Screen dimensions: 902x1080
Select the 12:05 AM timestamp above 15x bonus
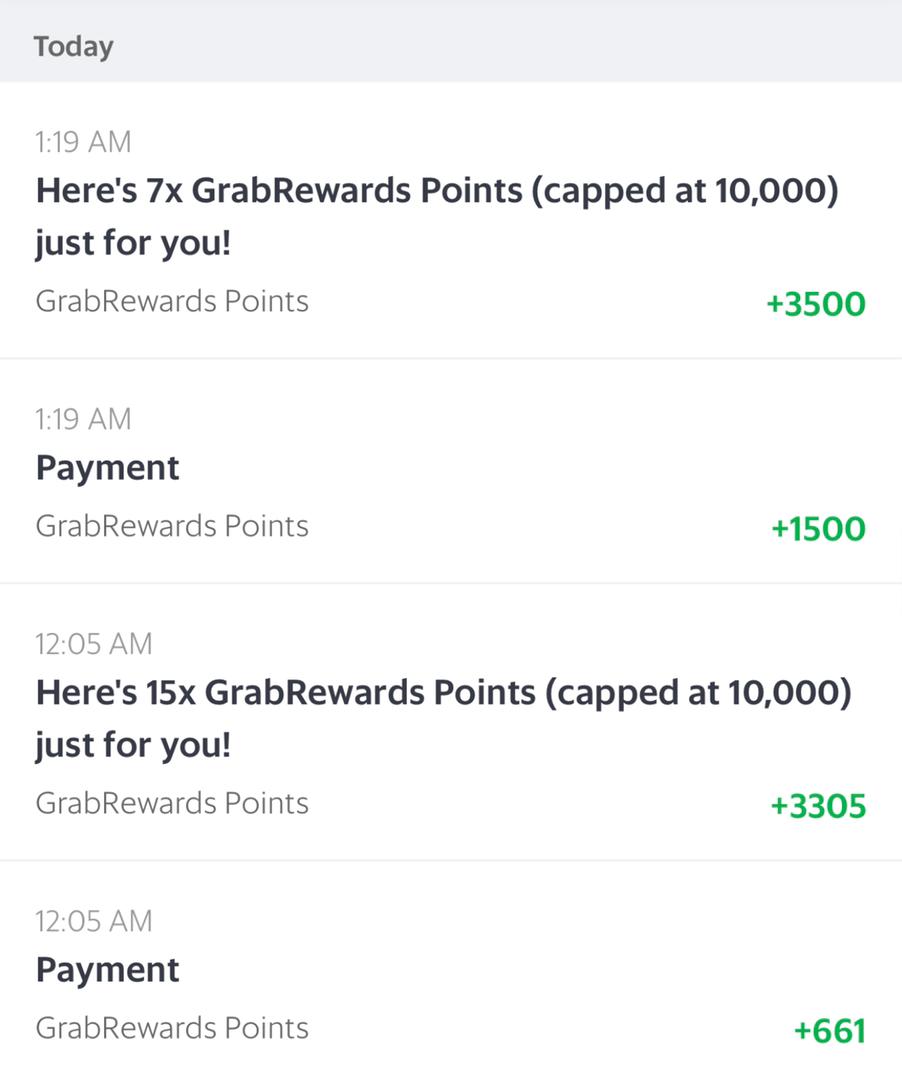[x=94, y=644]
